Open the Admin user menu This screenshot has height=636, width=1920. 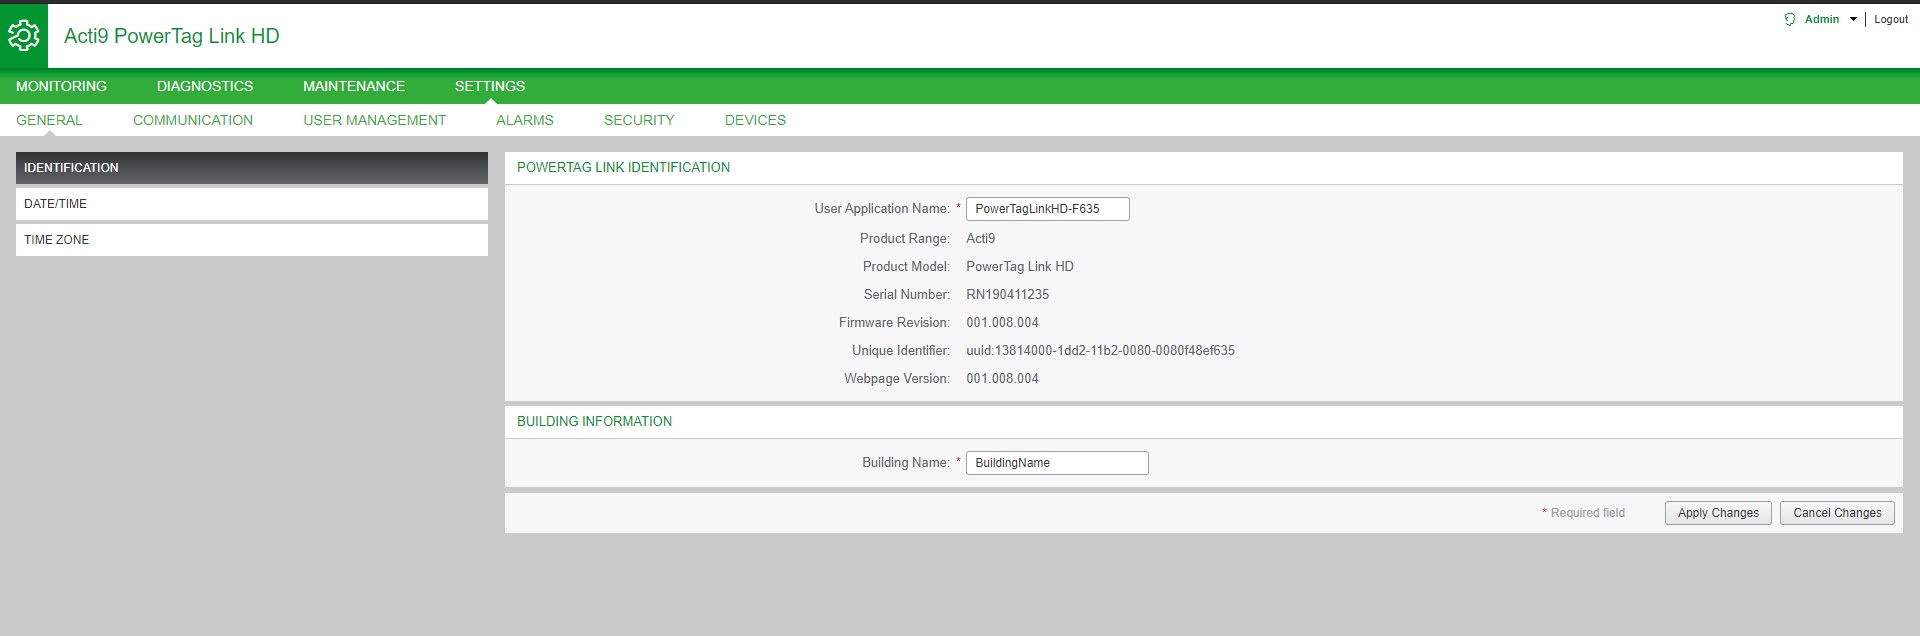[x=1822, y=19]
